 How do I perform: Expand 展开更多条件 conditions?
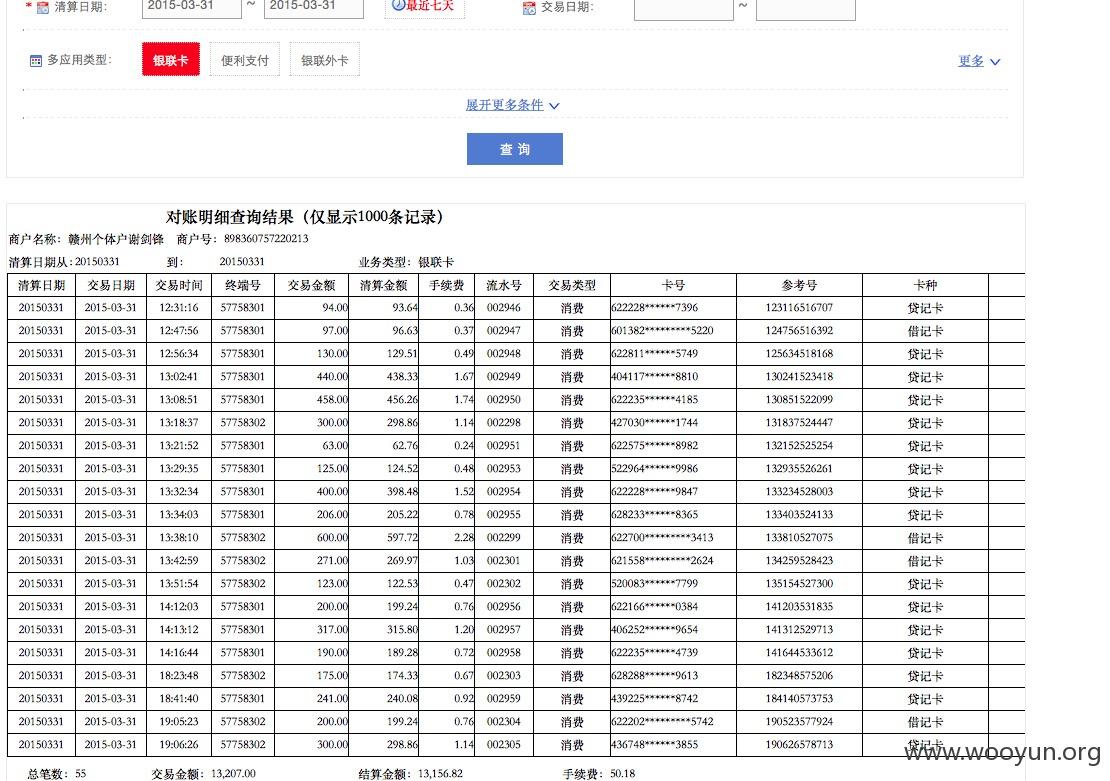tap(513, 105)
